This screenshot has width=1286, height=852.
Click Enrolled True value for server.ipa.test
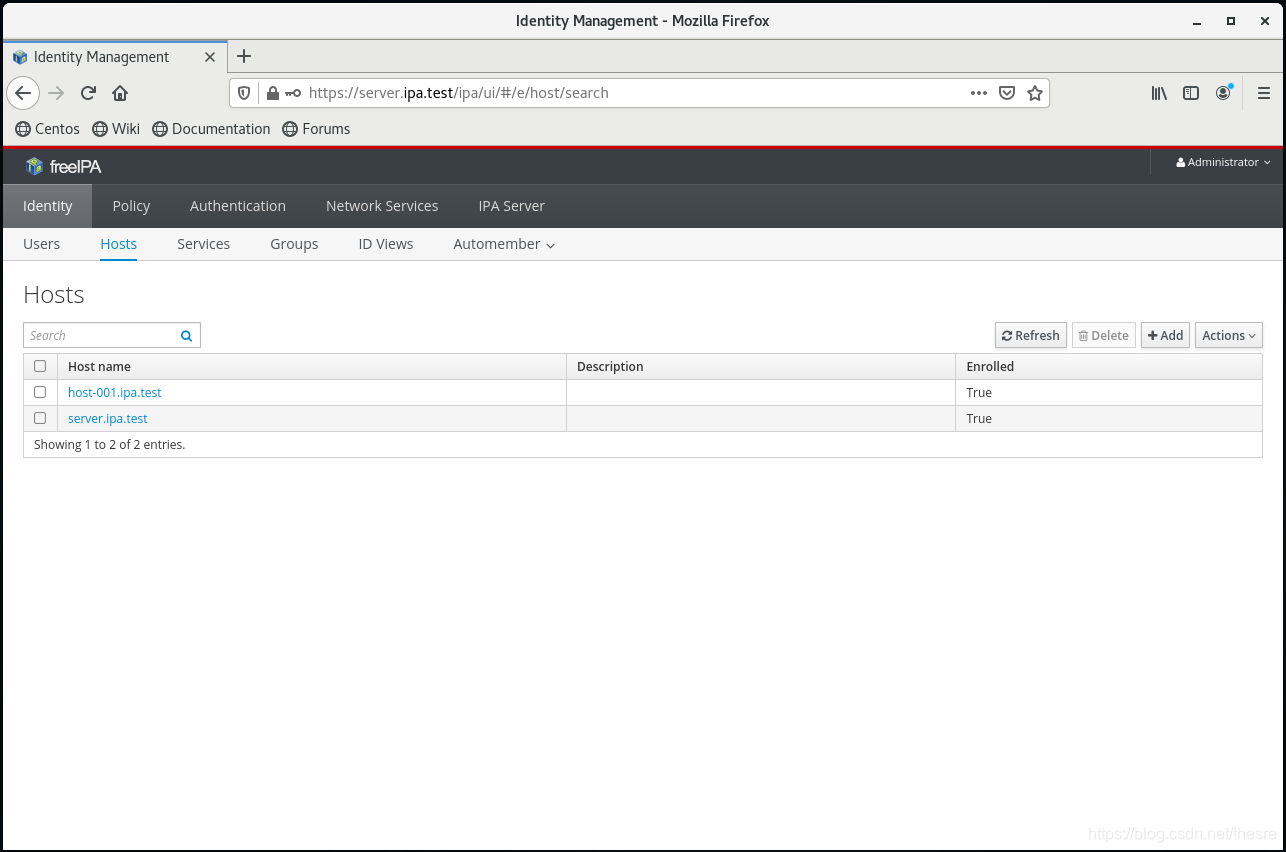point(979,419)
